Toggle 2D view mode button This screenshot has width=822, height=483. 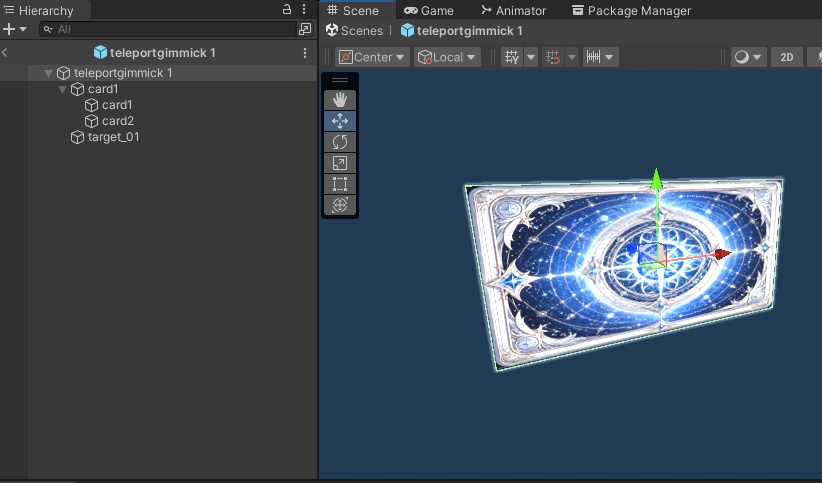point(786,57)
